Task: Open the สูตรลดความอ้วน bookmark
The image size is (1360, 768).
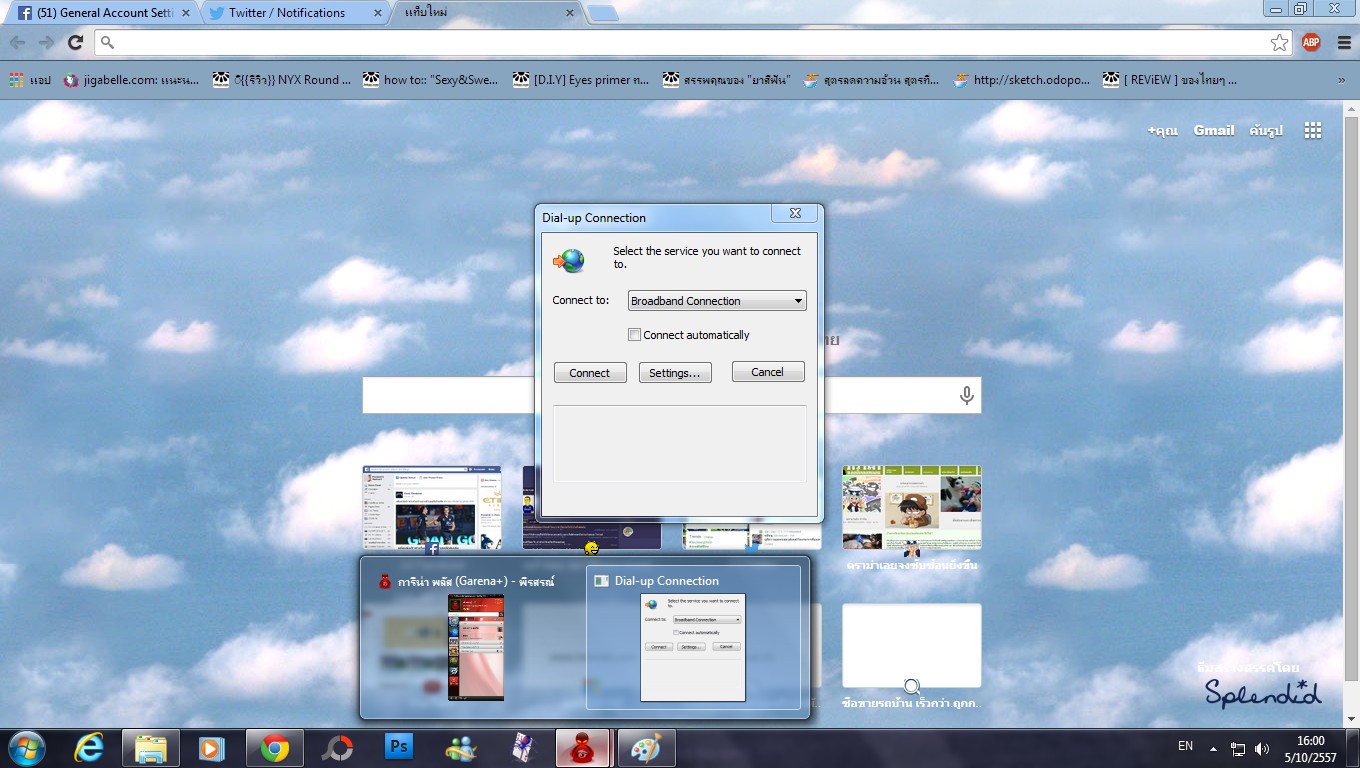Action: (x=870, y=80)
